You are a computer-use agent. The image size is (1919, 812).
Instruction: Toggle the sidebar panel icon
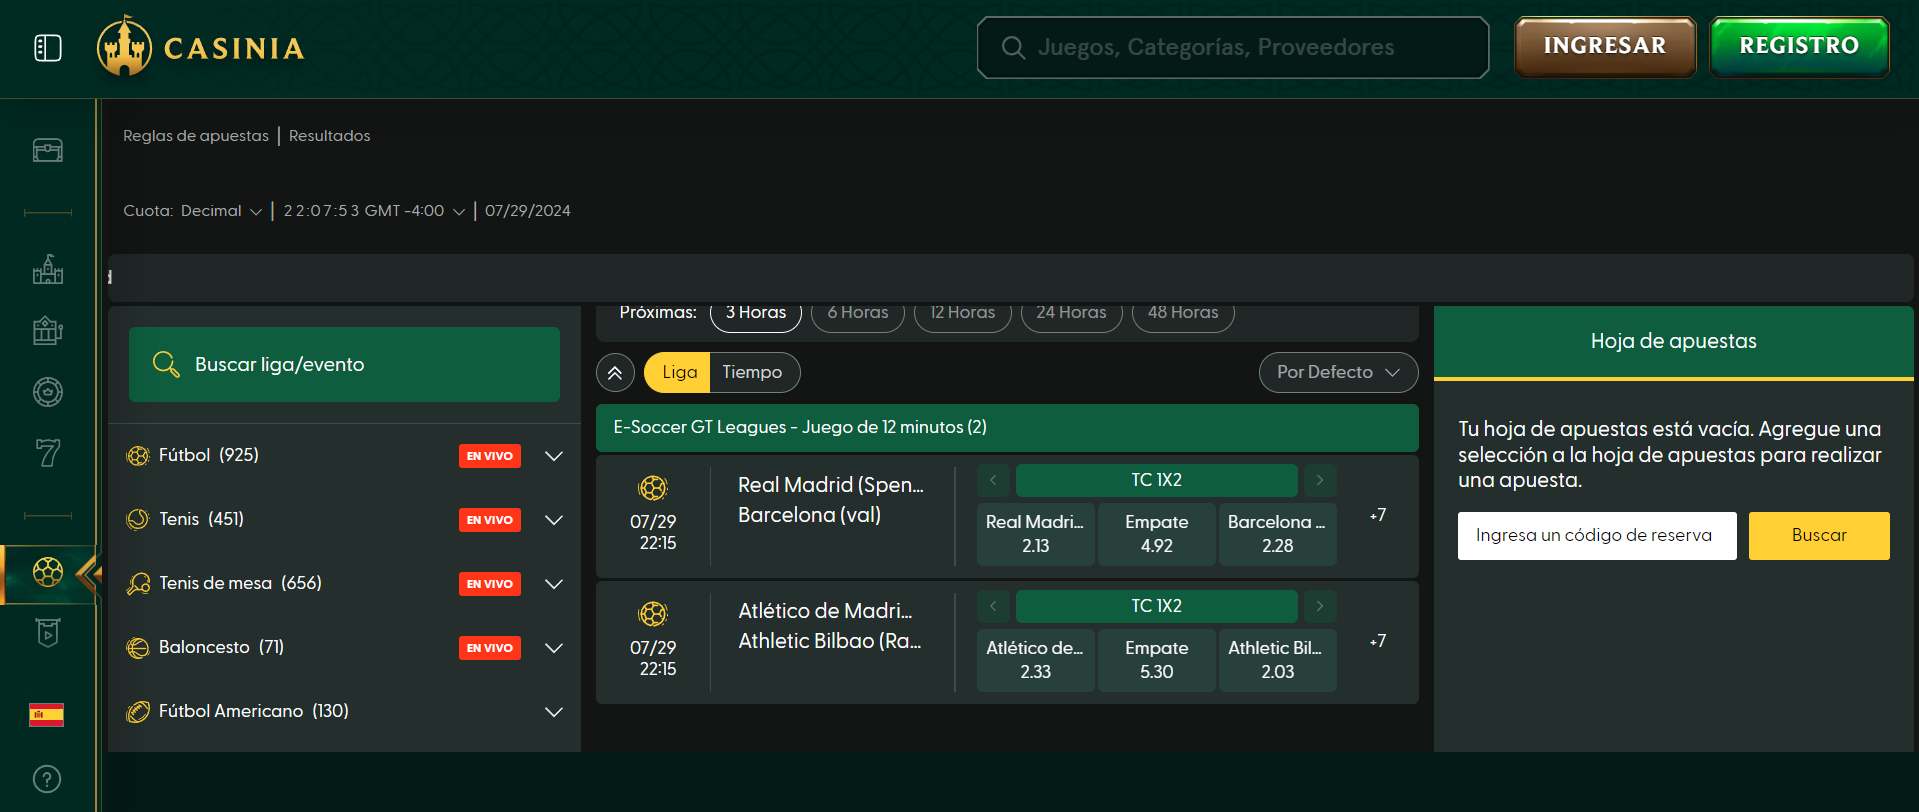coord(48,48)
